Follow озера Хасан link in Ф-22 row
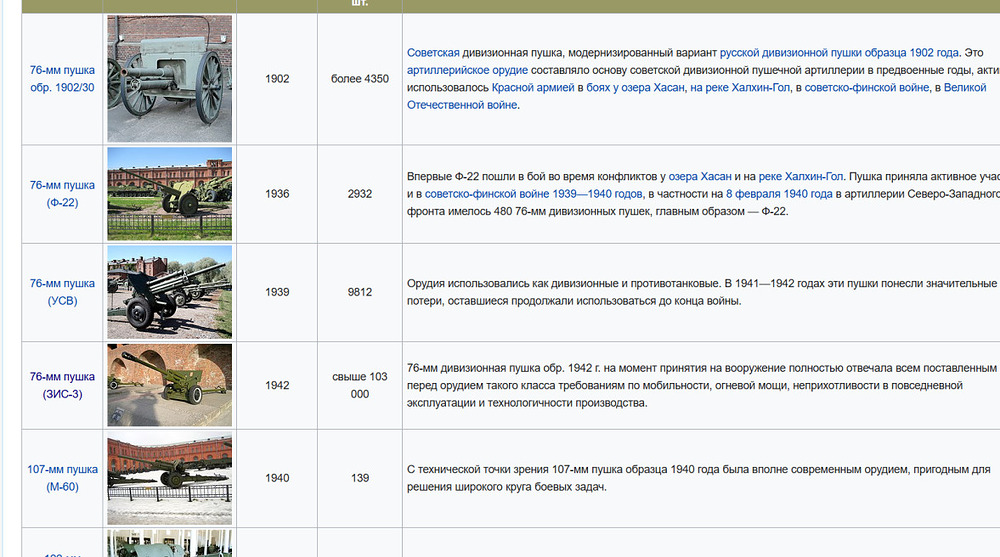Screen dimensions: 1000x557 pyautogui.click(x=700, y=176)
